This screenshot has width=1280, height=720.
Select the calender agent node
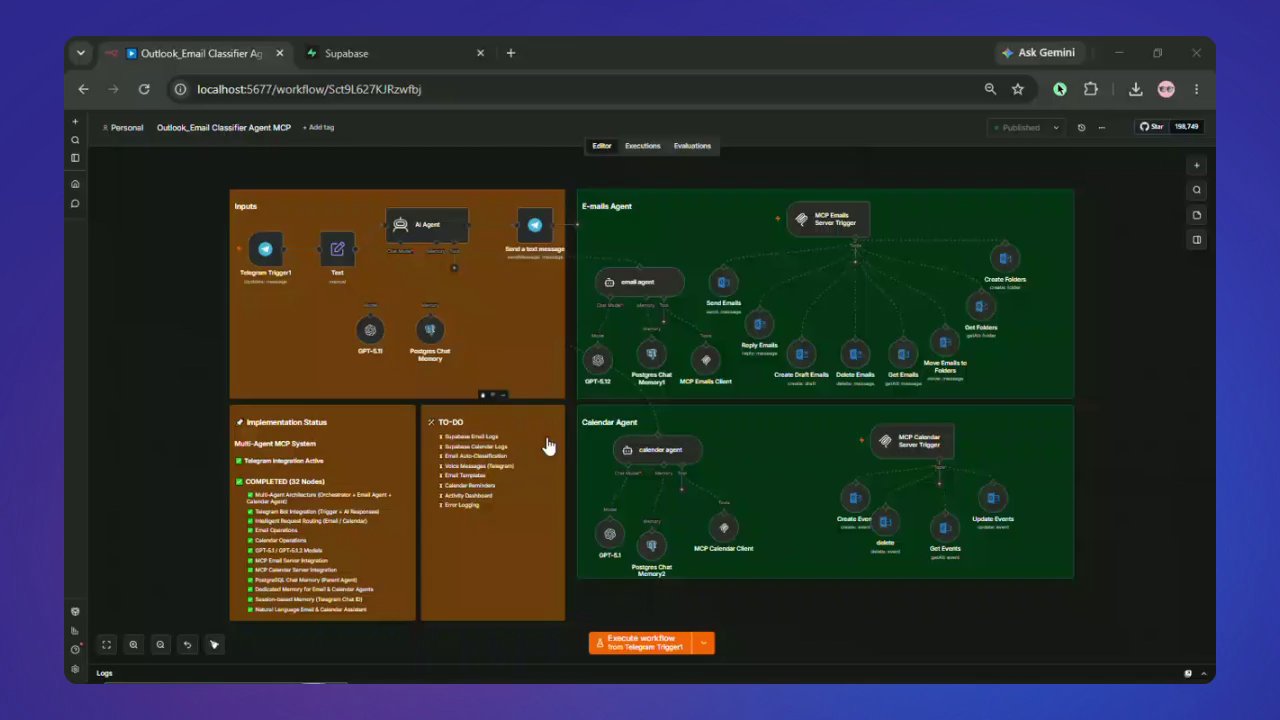point(657,450)
